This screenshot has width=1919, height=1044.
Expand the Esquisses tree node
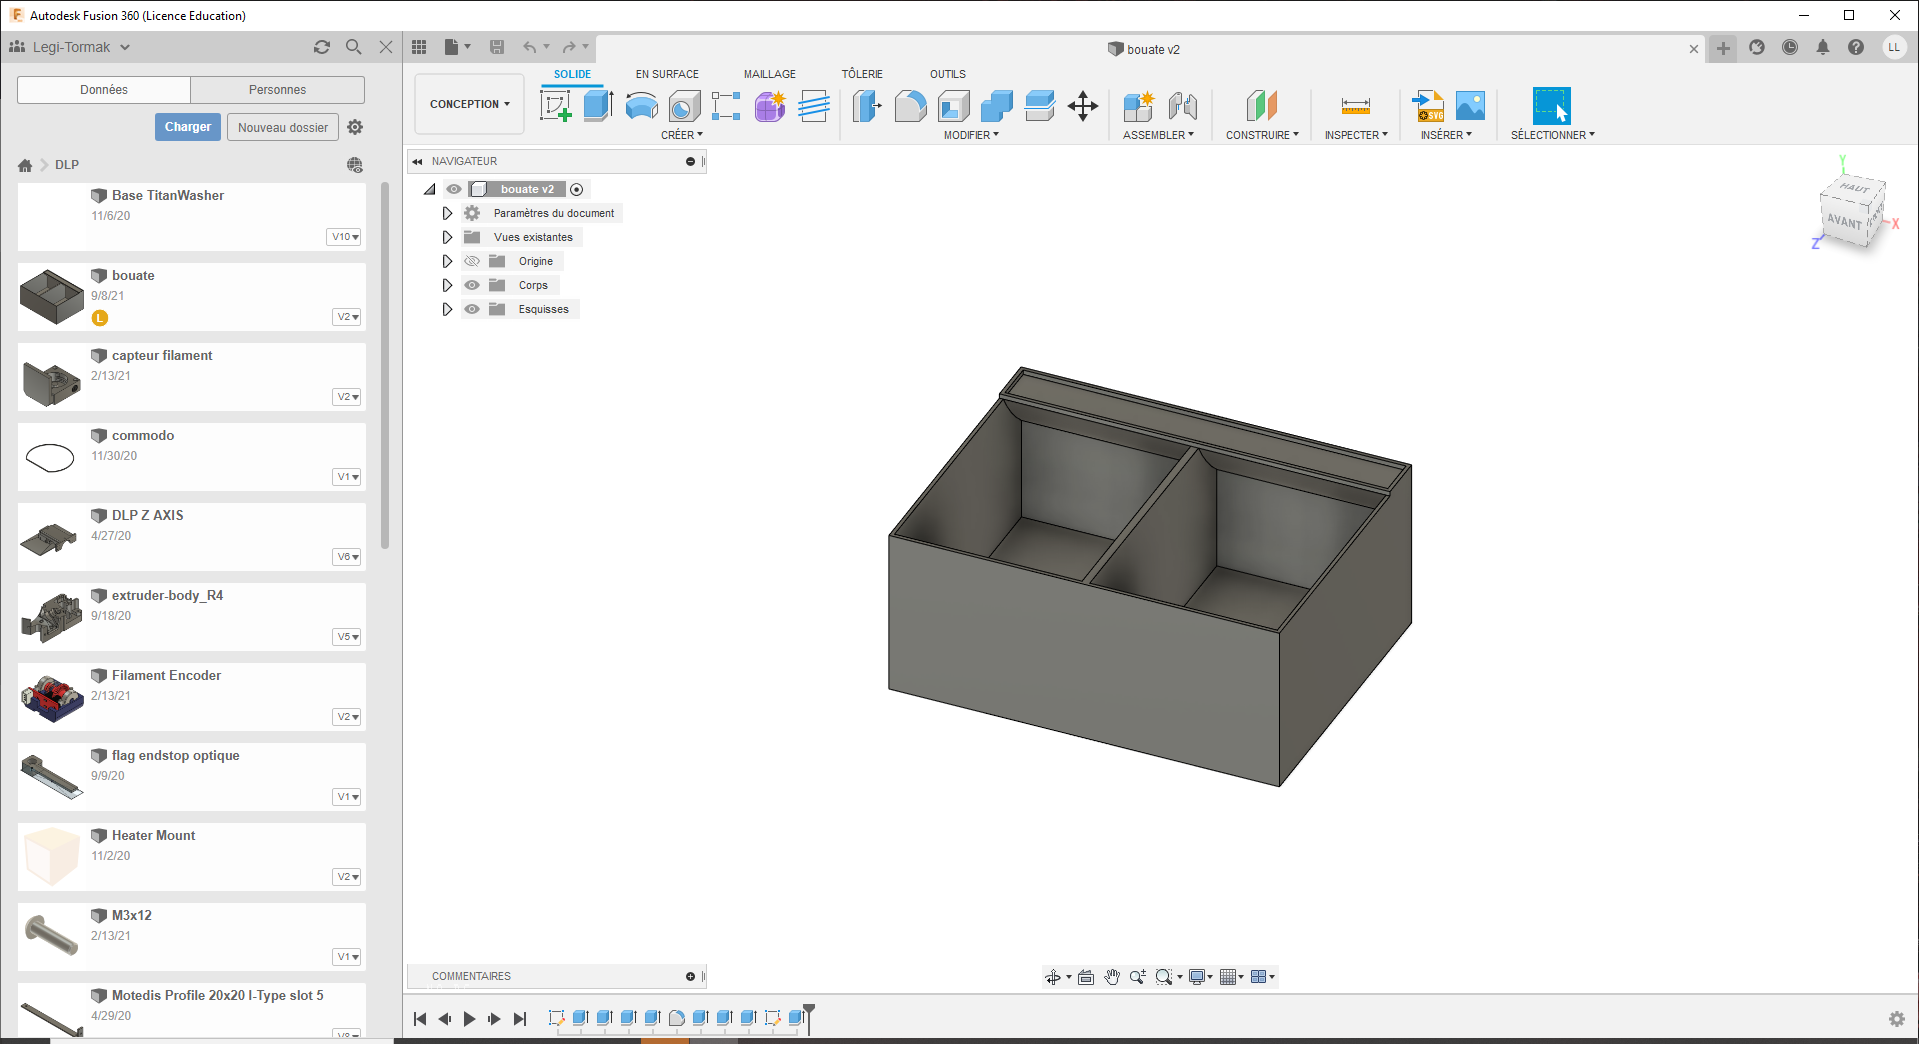[447, 309]
